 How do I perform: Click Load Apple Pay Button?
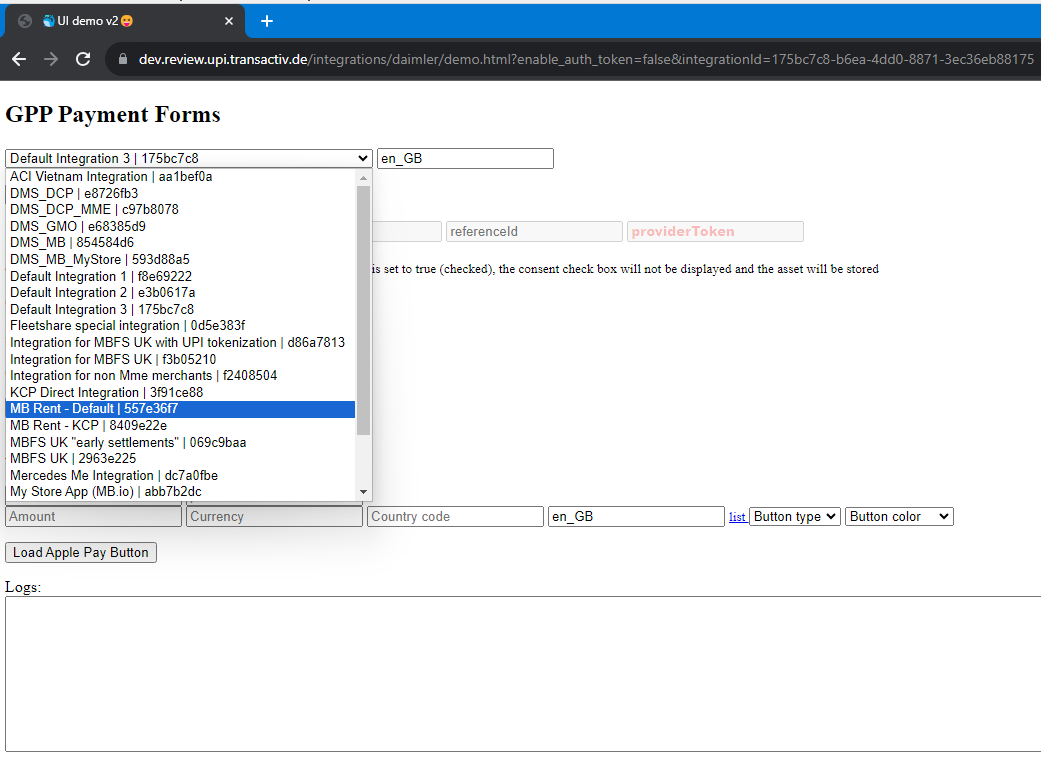coord(81,552)
